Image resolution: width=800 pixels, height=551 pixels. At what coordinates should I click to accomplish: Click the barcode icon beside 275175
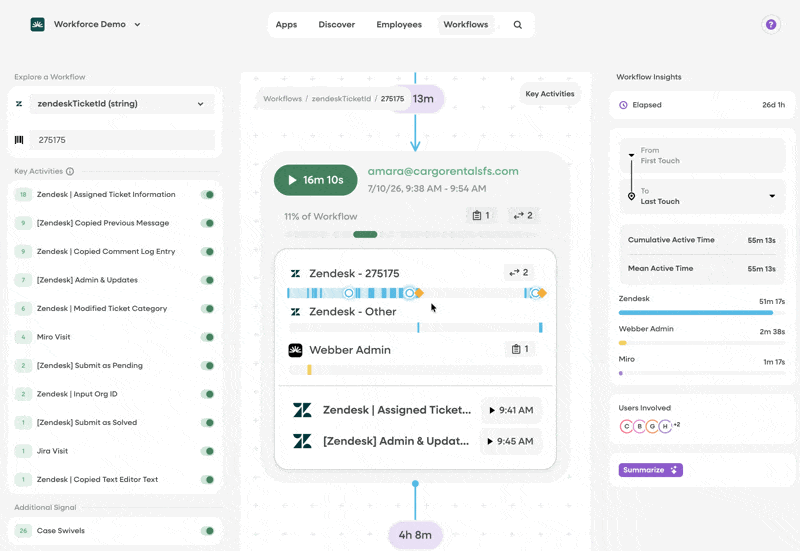(19, 140)
